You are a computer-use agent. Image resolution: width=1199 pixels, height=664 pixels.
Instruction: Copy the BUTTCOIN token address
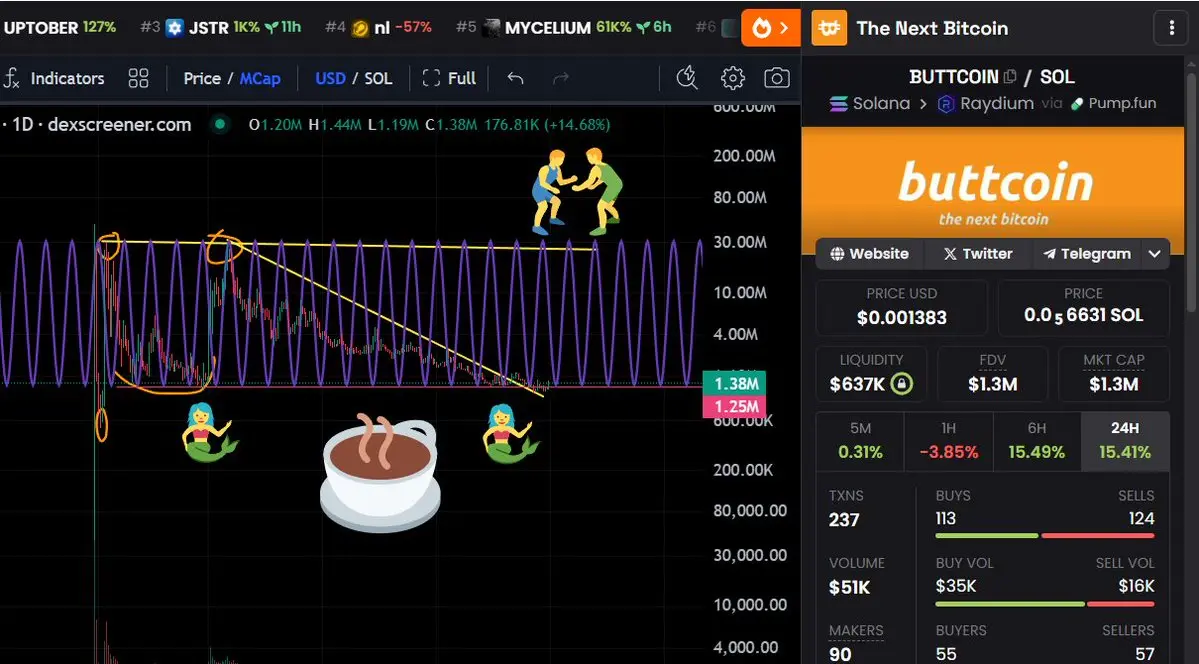(1009, 76)
